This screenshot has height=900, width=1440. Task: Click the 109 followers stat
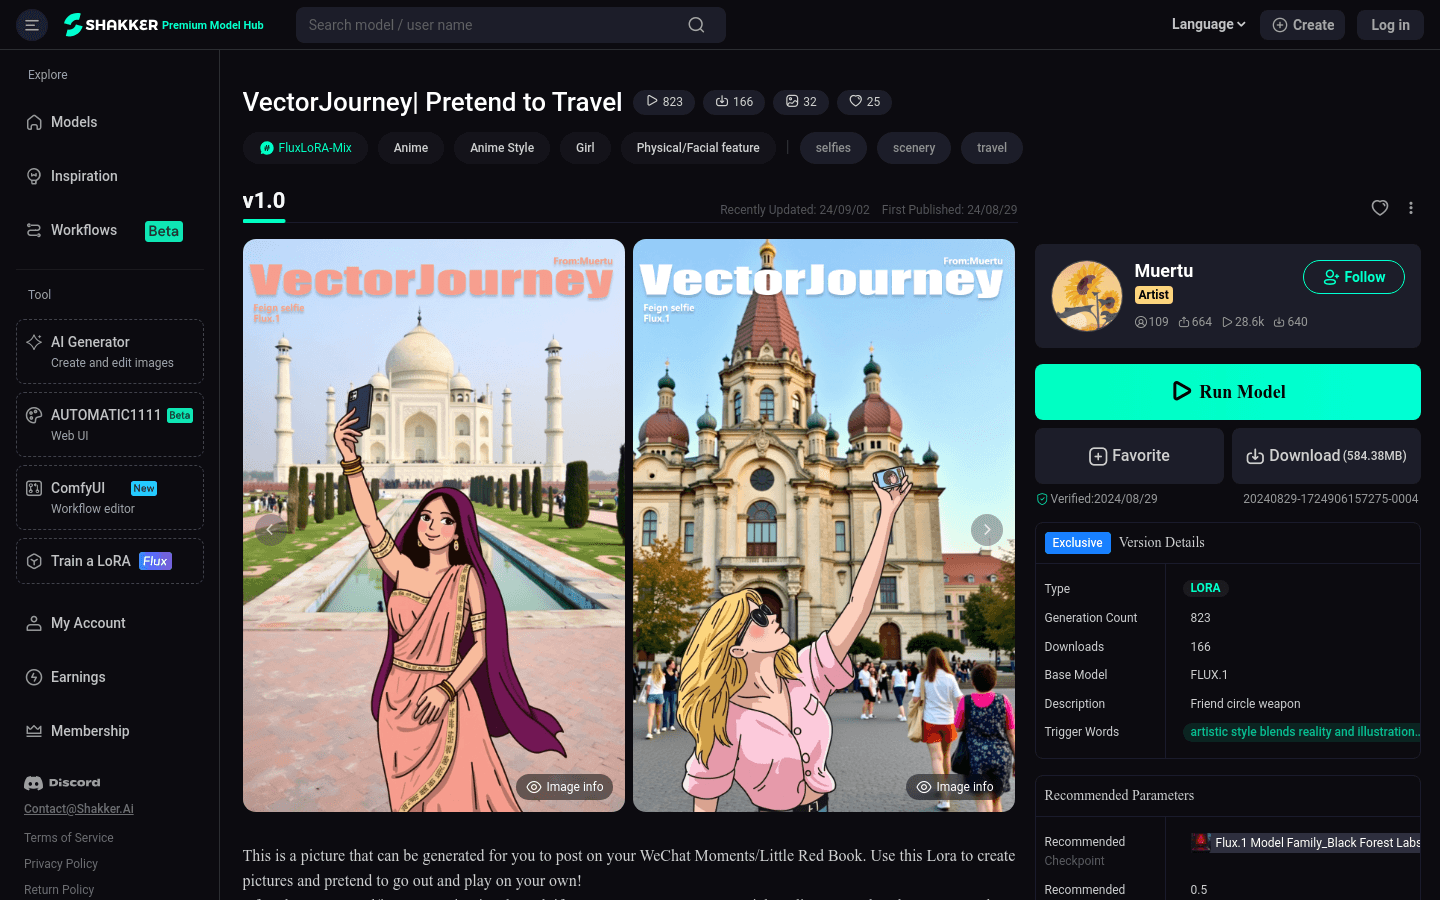pos(1152,322)
